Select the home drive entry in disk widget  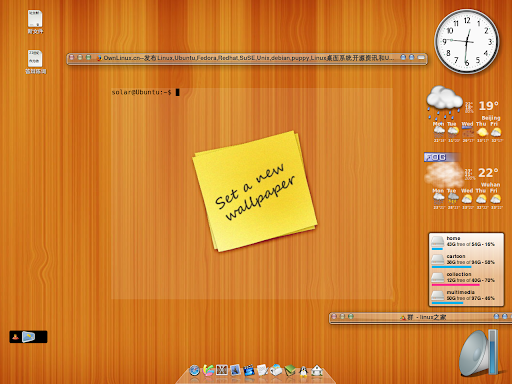[466, 242]
